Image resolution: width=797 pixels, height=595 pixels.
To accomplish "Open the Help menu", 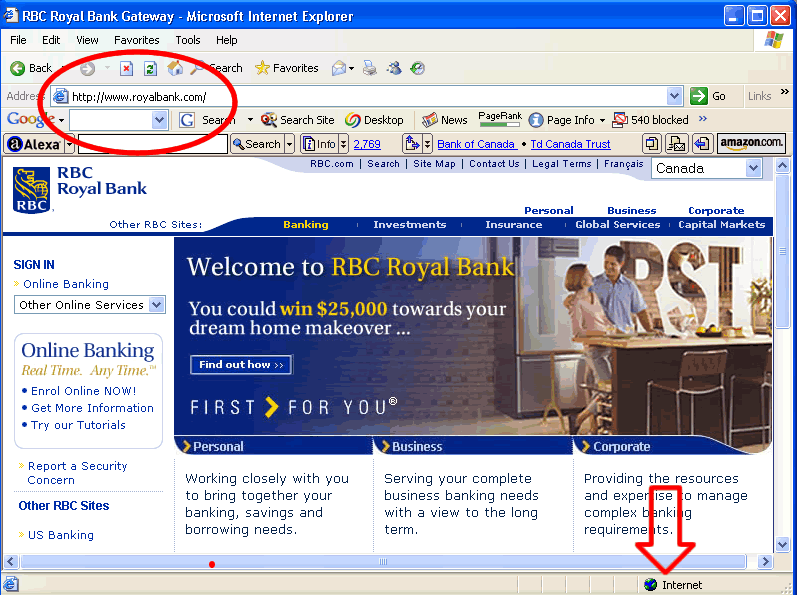I will 227,40.
